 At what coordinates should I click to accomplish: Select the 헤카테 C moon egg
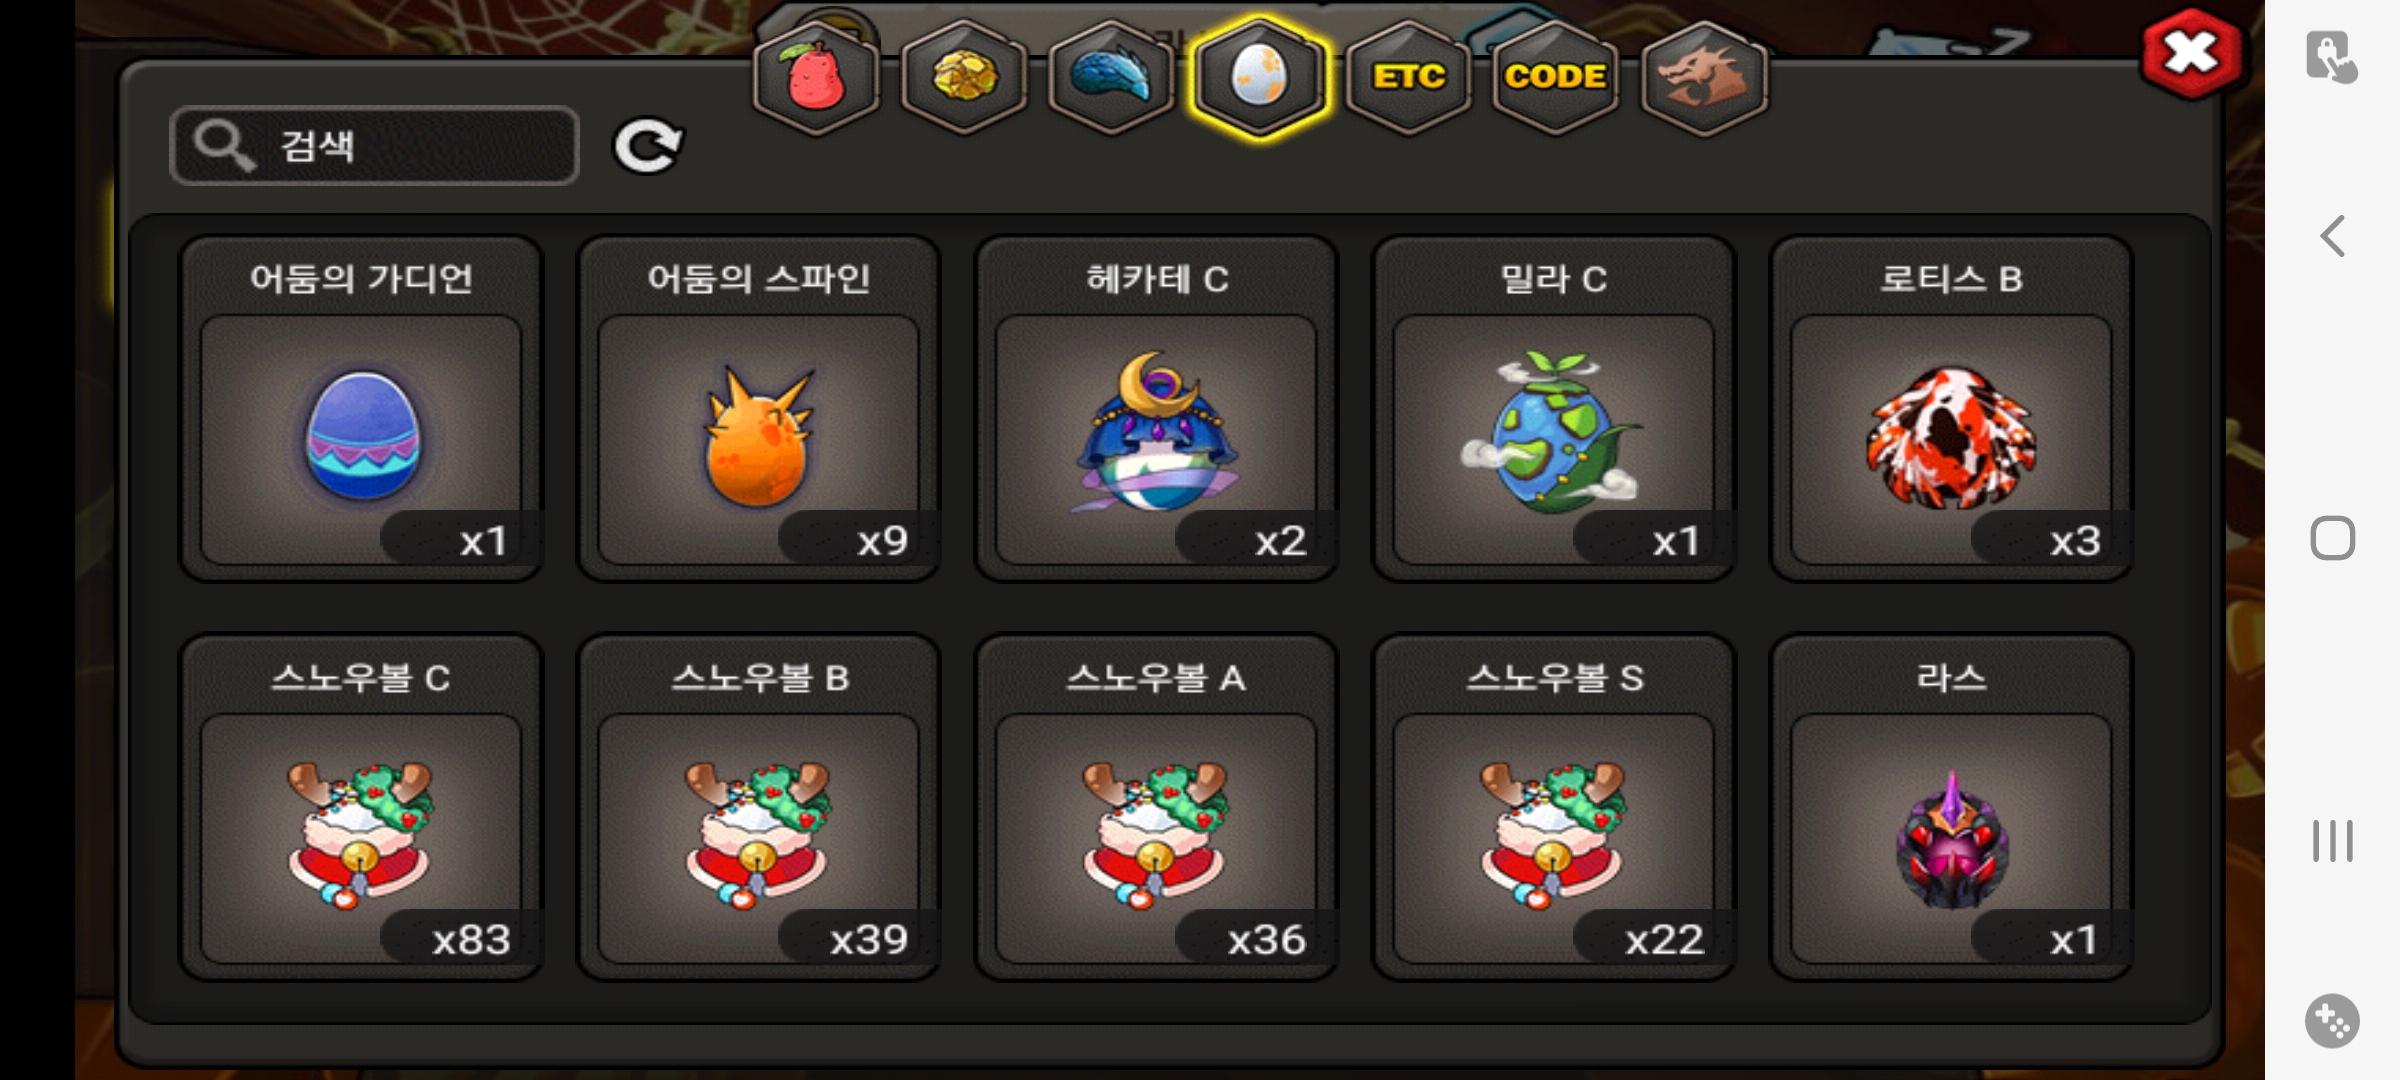[x=1156, y=408]
